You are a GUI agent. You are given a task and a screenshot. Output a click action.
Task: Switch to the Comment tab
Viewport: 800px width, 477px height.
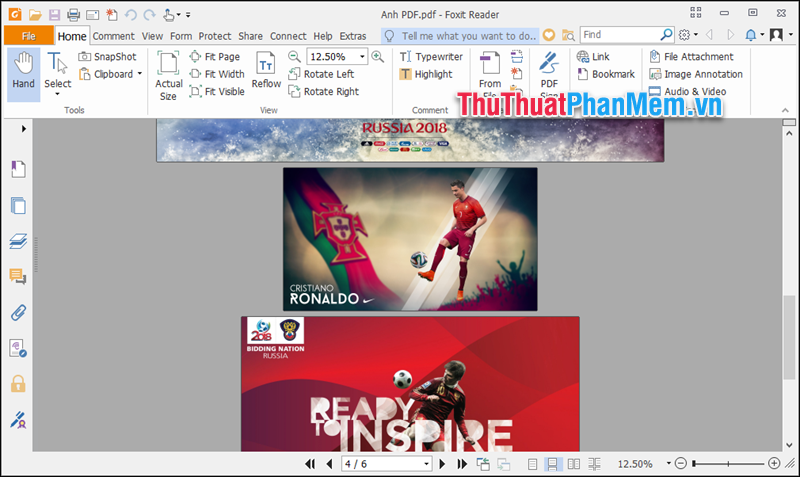tap(113, 36)
